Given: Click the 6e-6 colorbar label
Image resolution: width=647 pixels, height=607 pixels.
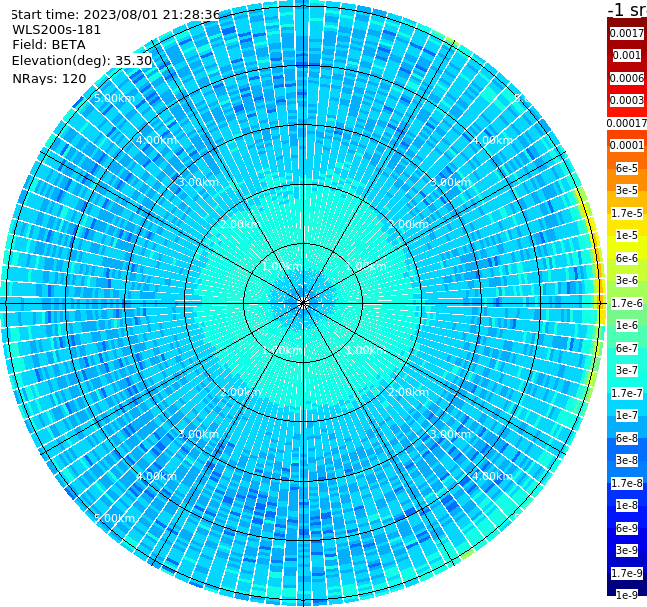Looking at the screenshot, I should point(627,258).
